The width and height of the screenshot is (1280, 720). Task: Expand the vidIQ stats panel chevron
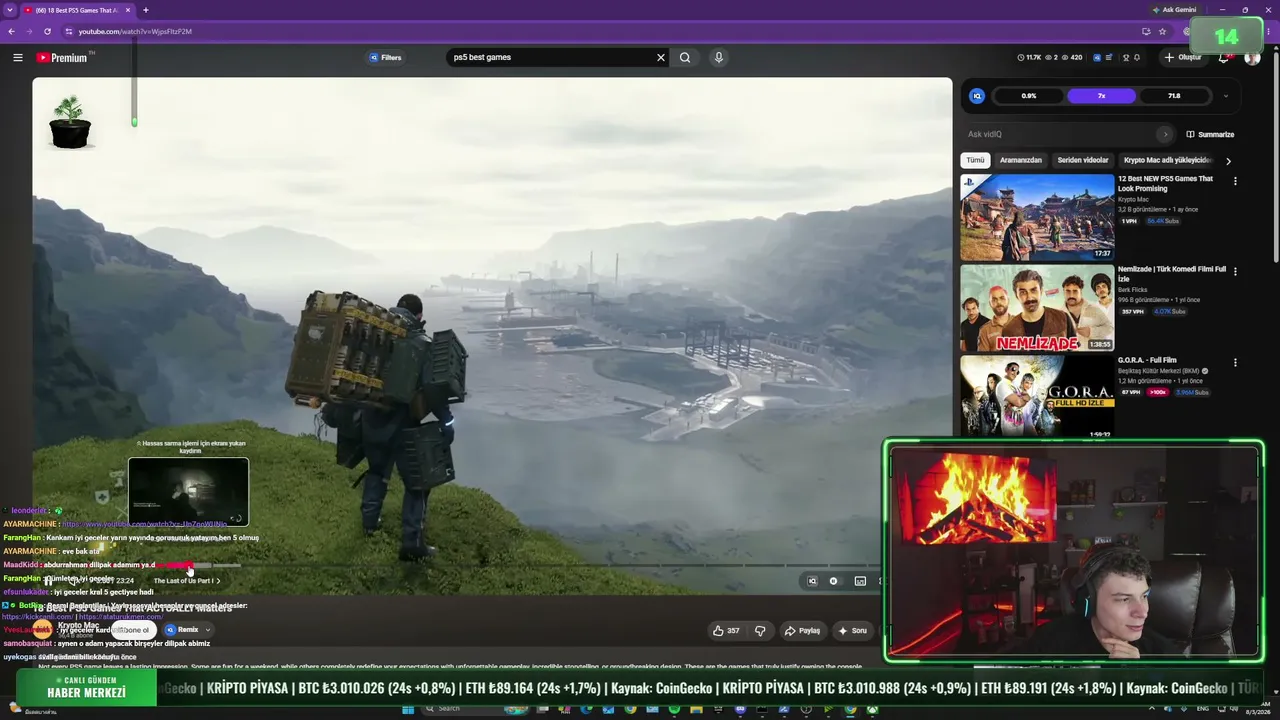(1226, 96)
